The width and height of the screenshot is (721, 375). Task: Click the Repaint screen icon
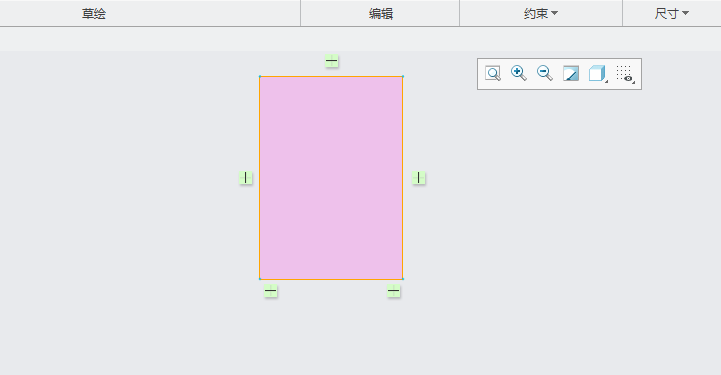point(571,74)
